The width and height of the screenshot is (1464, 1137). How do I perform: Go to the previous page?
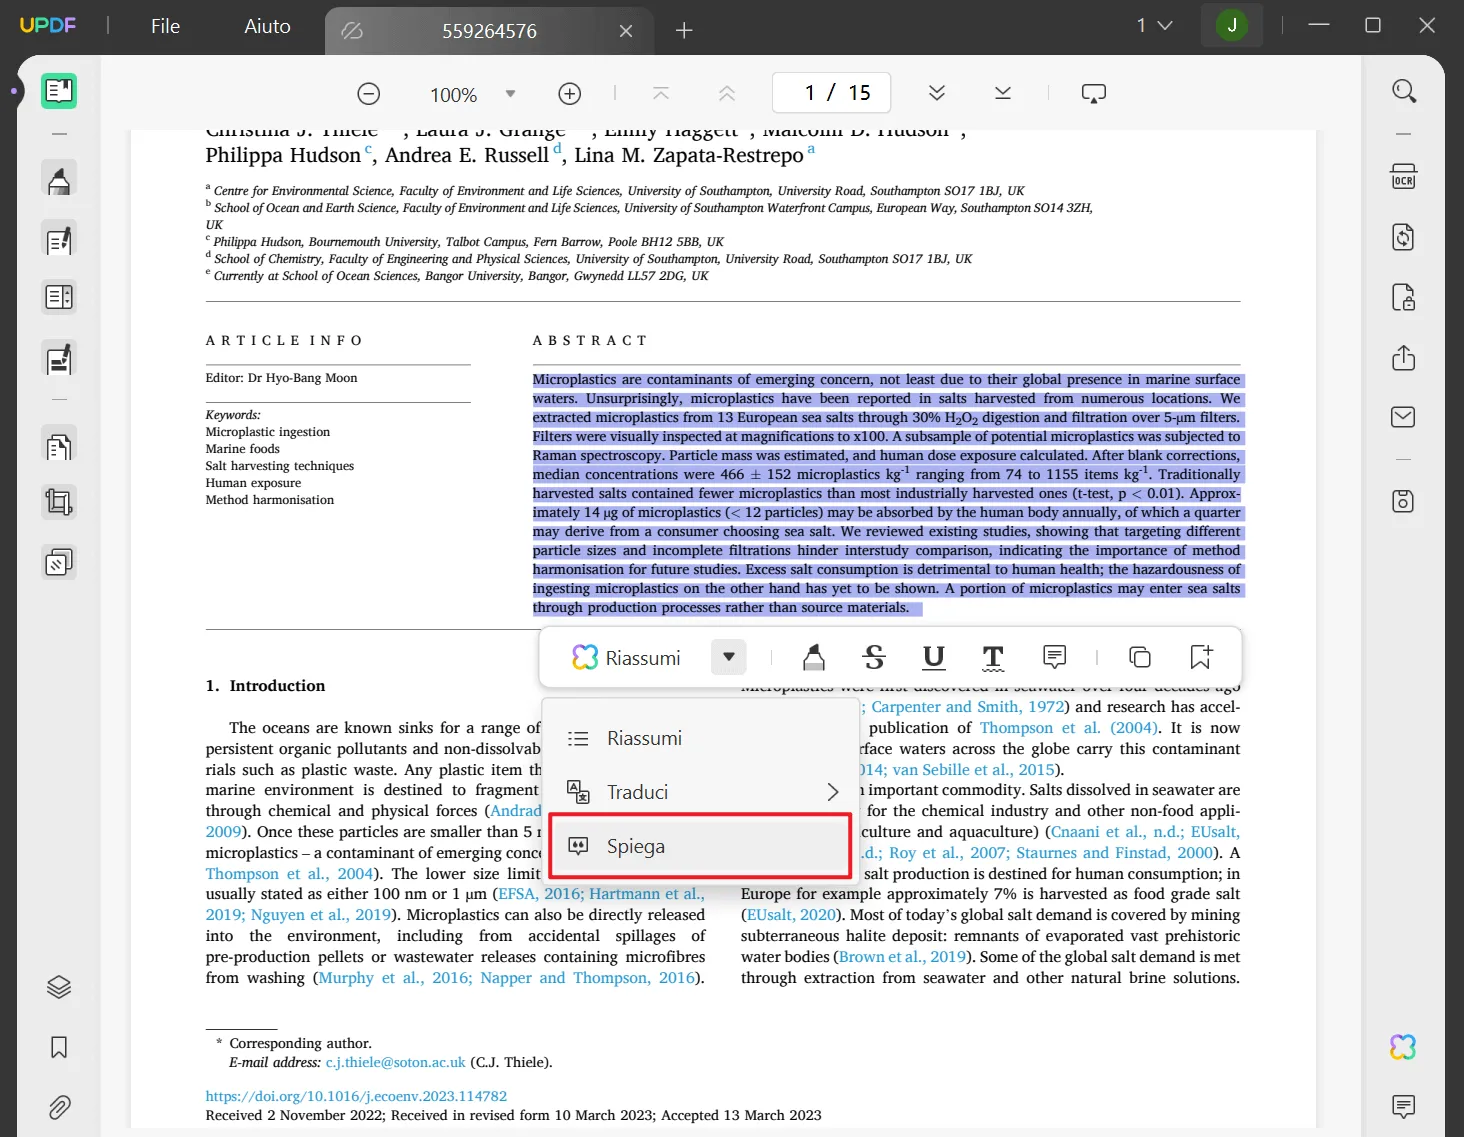point(727,93)
